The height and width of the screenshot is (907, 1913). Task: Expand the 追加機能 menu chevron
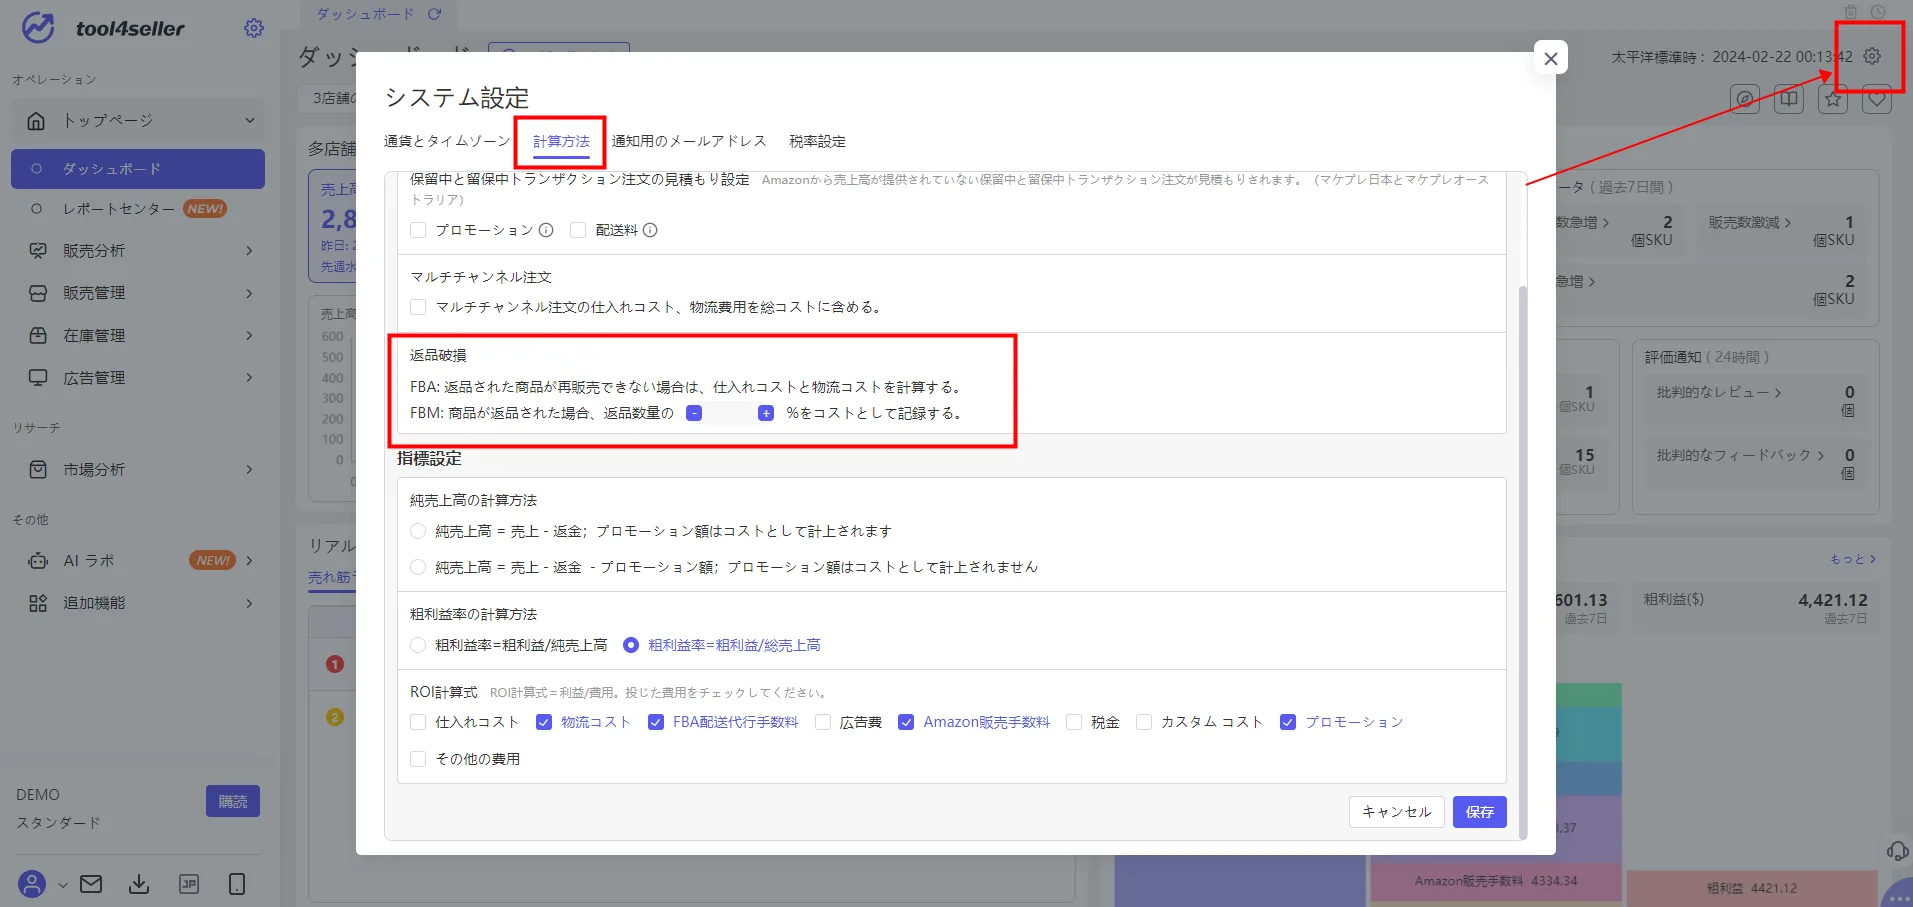pos(249,603)
